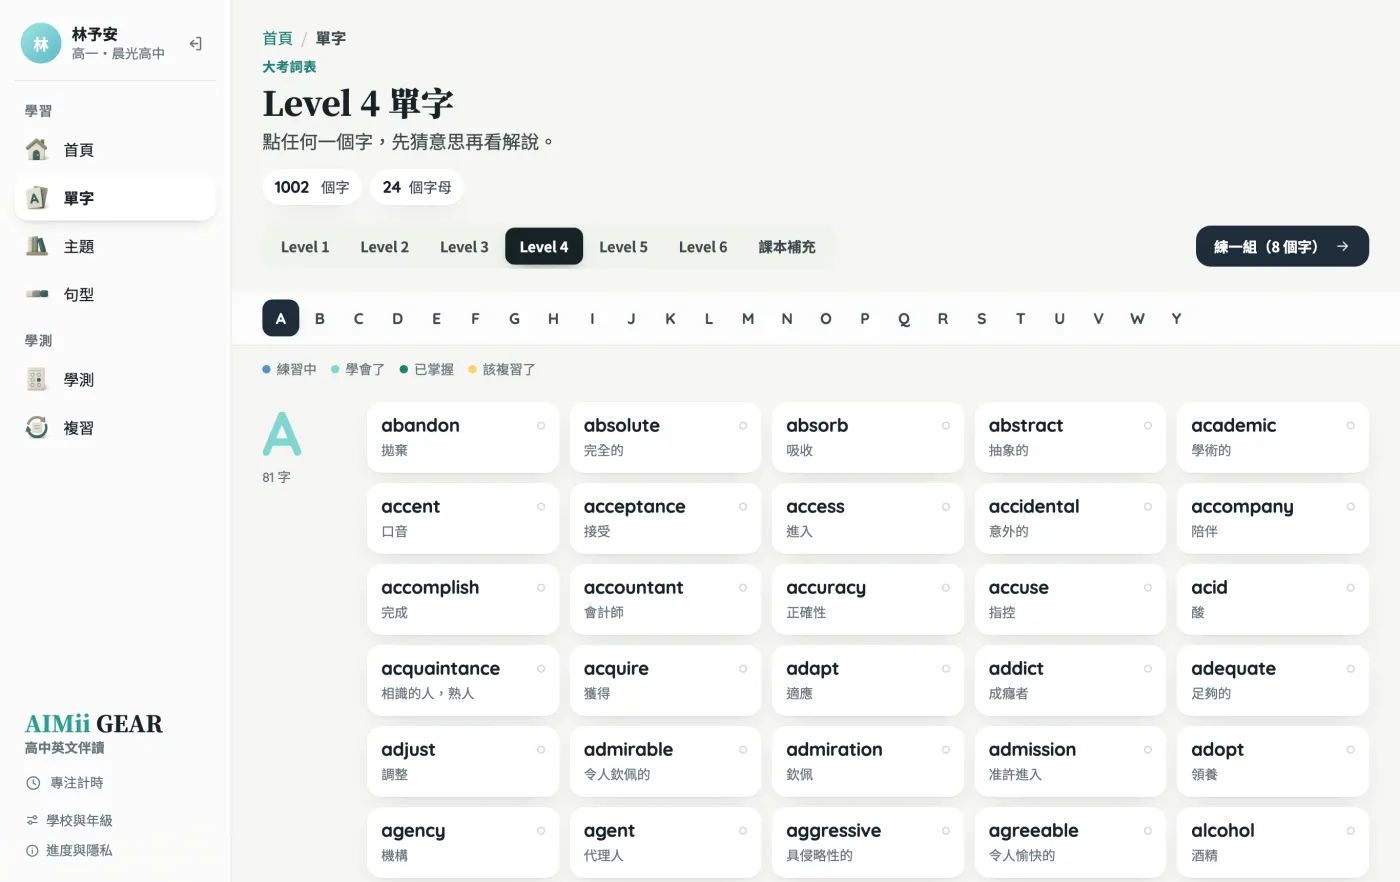Open the word card accidental
The height and width of the screenshot is (882, 1400).
(1070, 518)
